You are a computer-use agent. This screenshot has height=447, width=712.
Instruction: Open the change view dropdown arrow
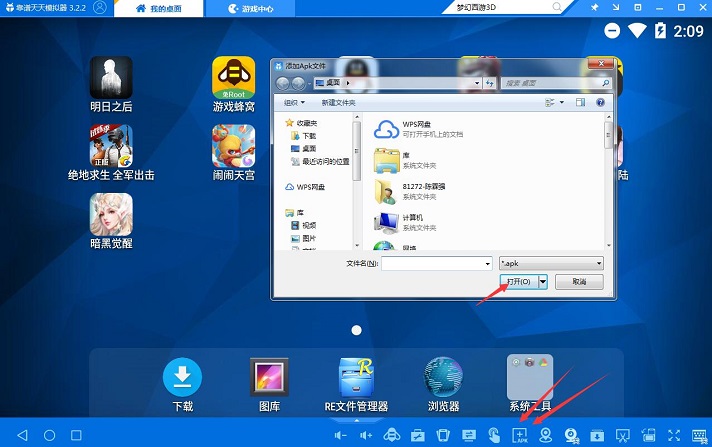[562, 103]
